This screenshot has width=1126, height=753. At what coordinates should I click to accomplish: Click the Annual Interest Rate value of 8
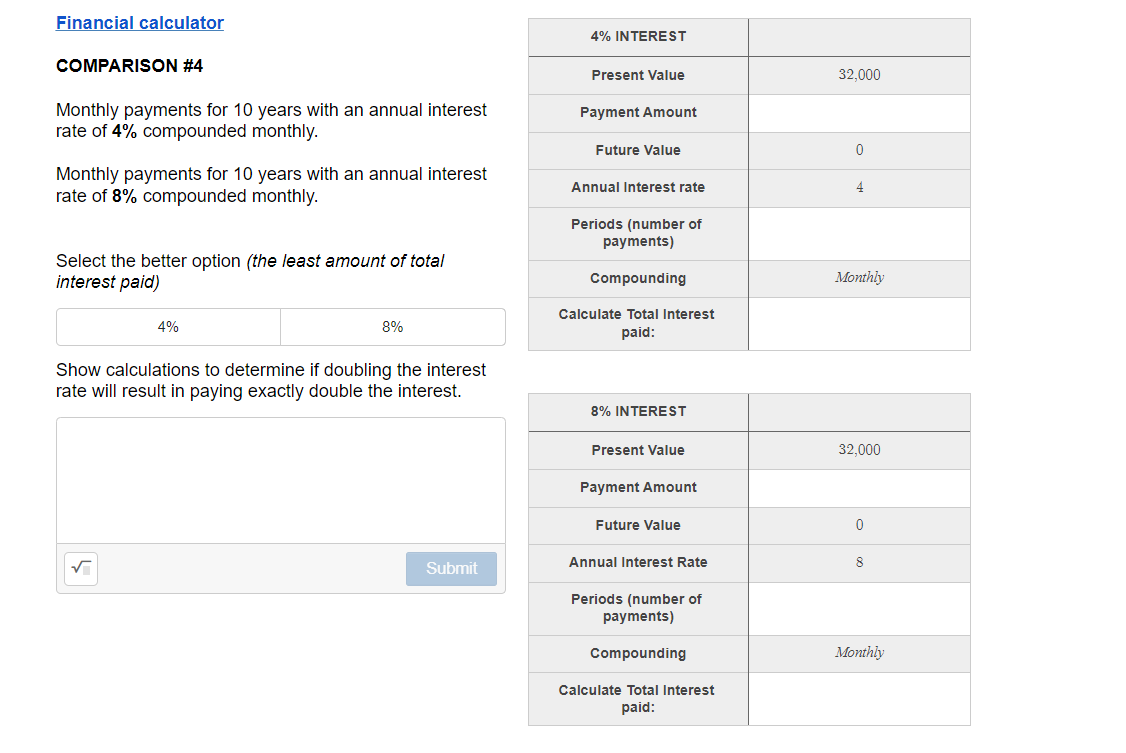click(x=858, y=563)
